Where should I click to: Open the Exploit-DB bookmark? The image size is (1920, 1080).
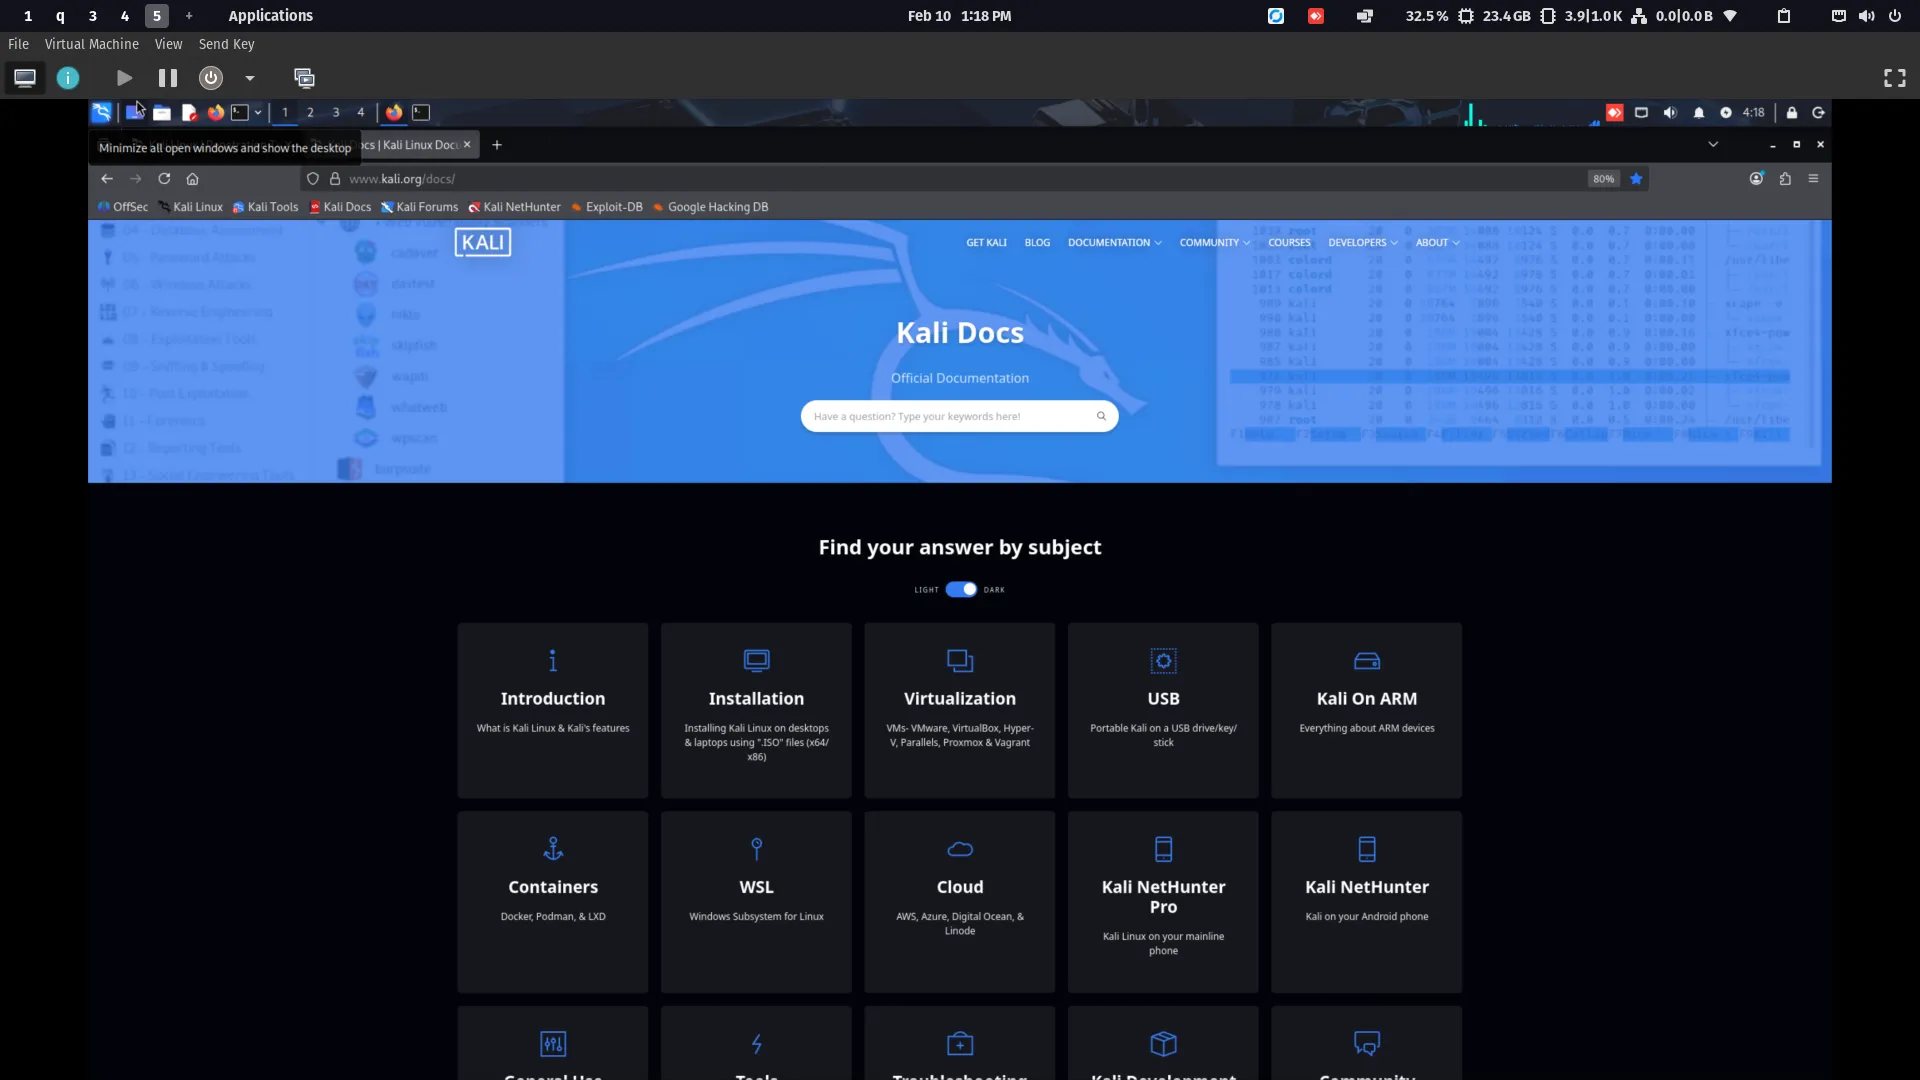(x=607, y=207)
